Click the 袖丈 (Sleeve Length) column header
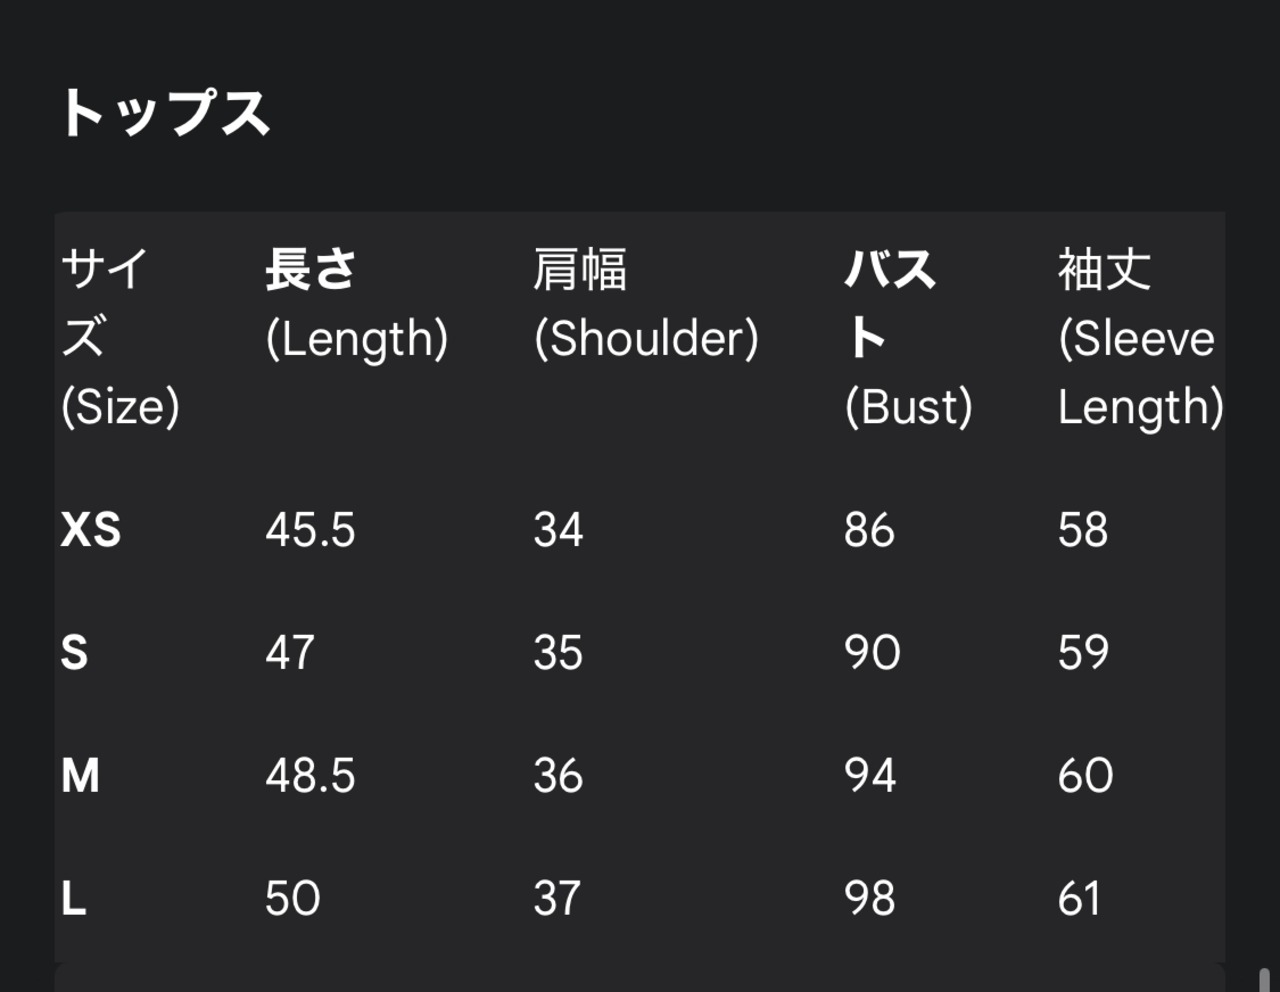Viewport: 1280px width, 992px height. (1139, 338)
